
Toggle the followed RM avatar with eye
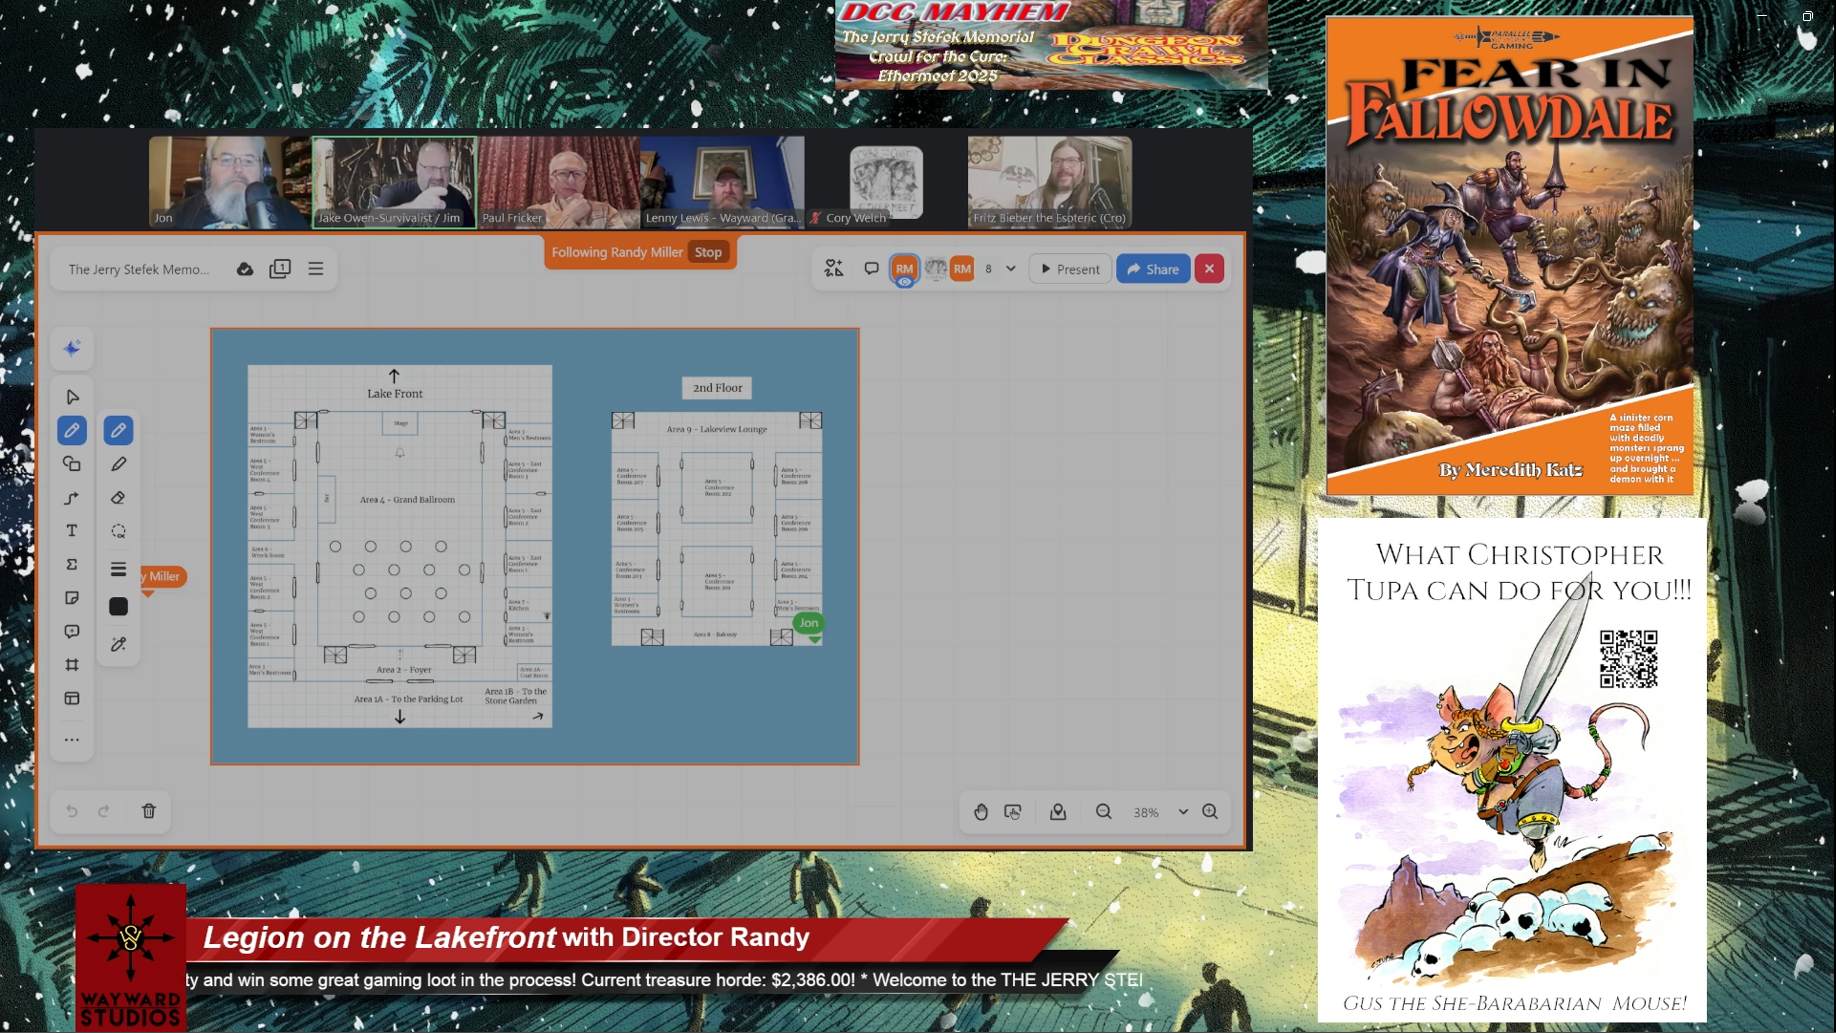(904, 270)
